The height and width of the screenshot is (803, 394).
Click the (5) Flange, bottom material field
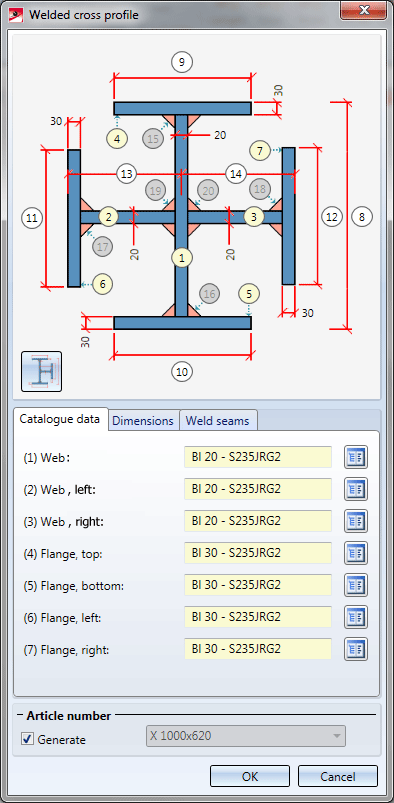tap(258, 585)
